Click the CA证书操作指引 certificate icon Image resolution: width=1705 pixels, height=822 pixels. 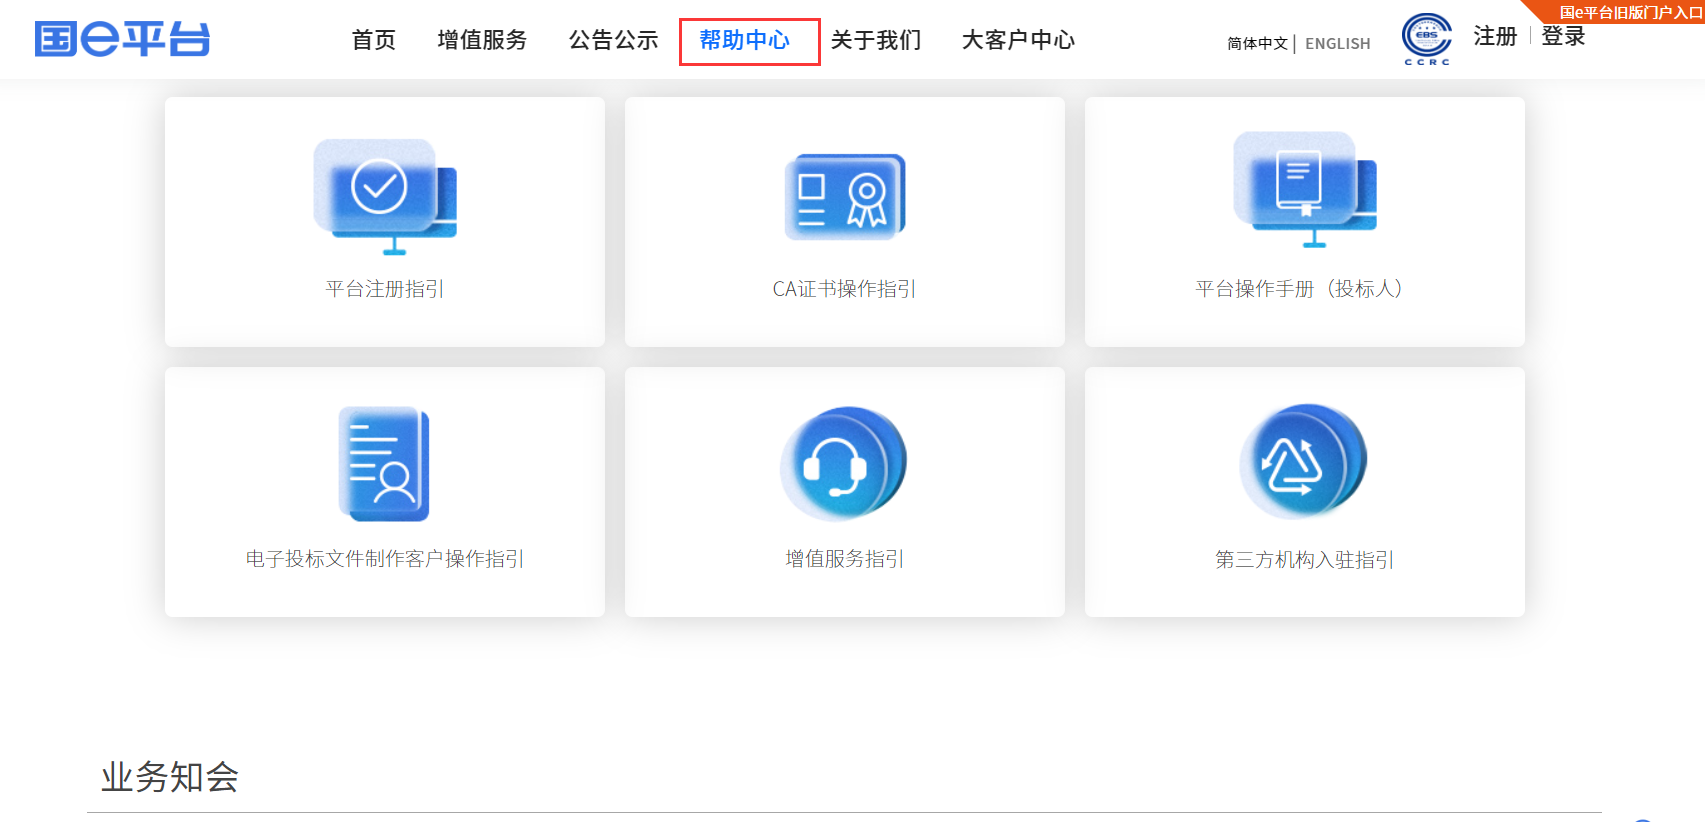[845, 196]
